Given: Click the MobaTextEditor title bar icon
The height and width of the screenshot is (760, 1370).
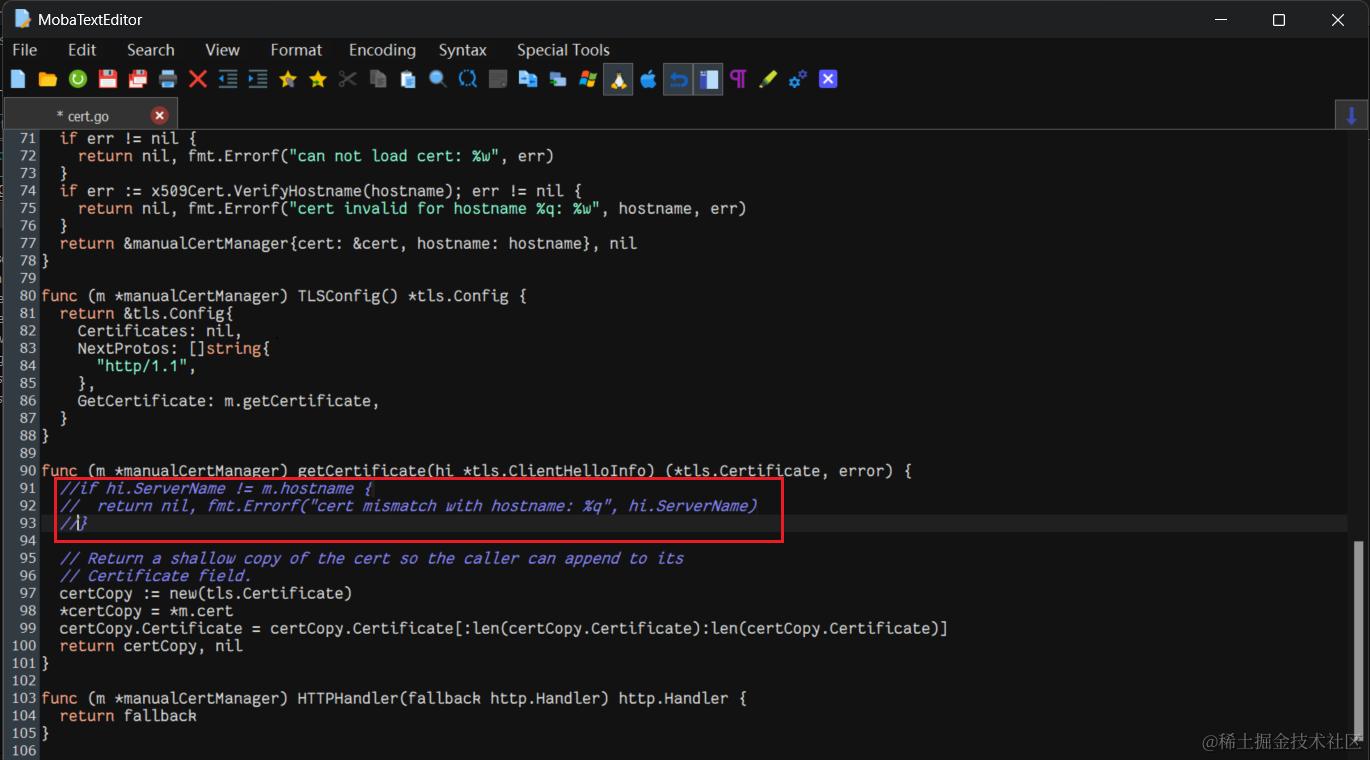Looking at the screenshot, I should [x=22, y=18].
